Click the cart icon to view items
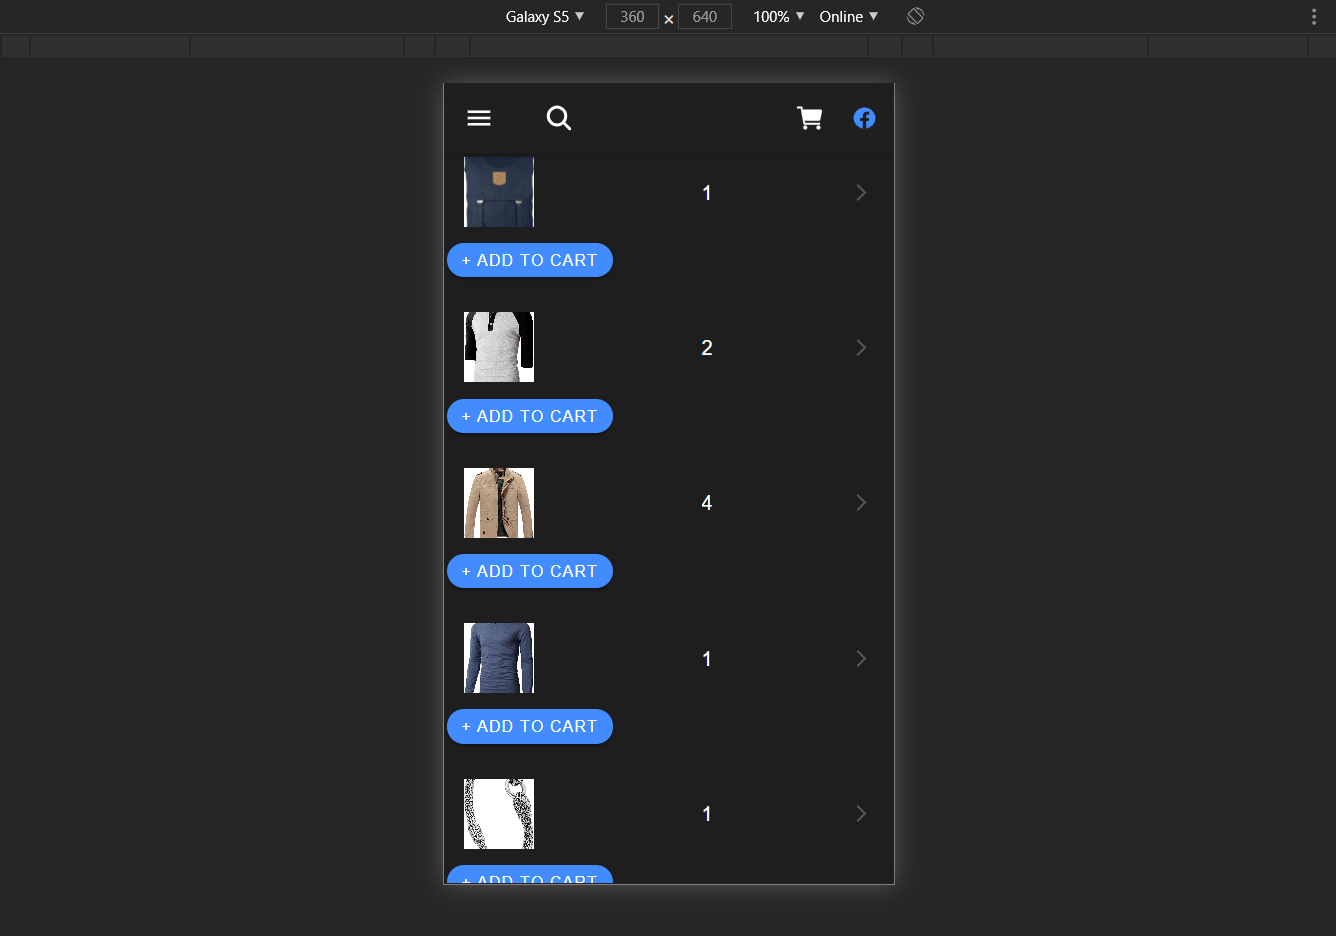The image size is (1336, 936). click(x=810, y=117)
